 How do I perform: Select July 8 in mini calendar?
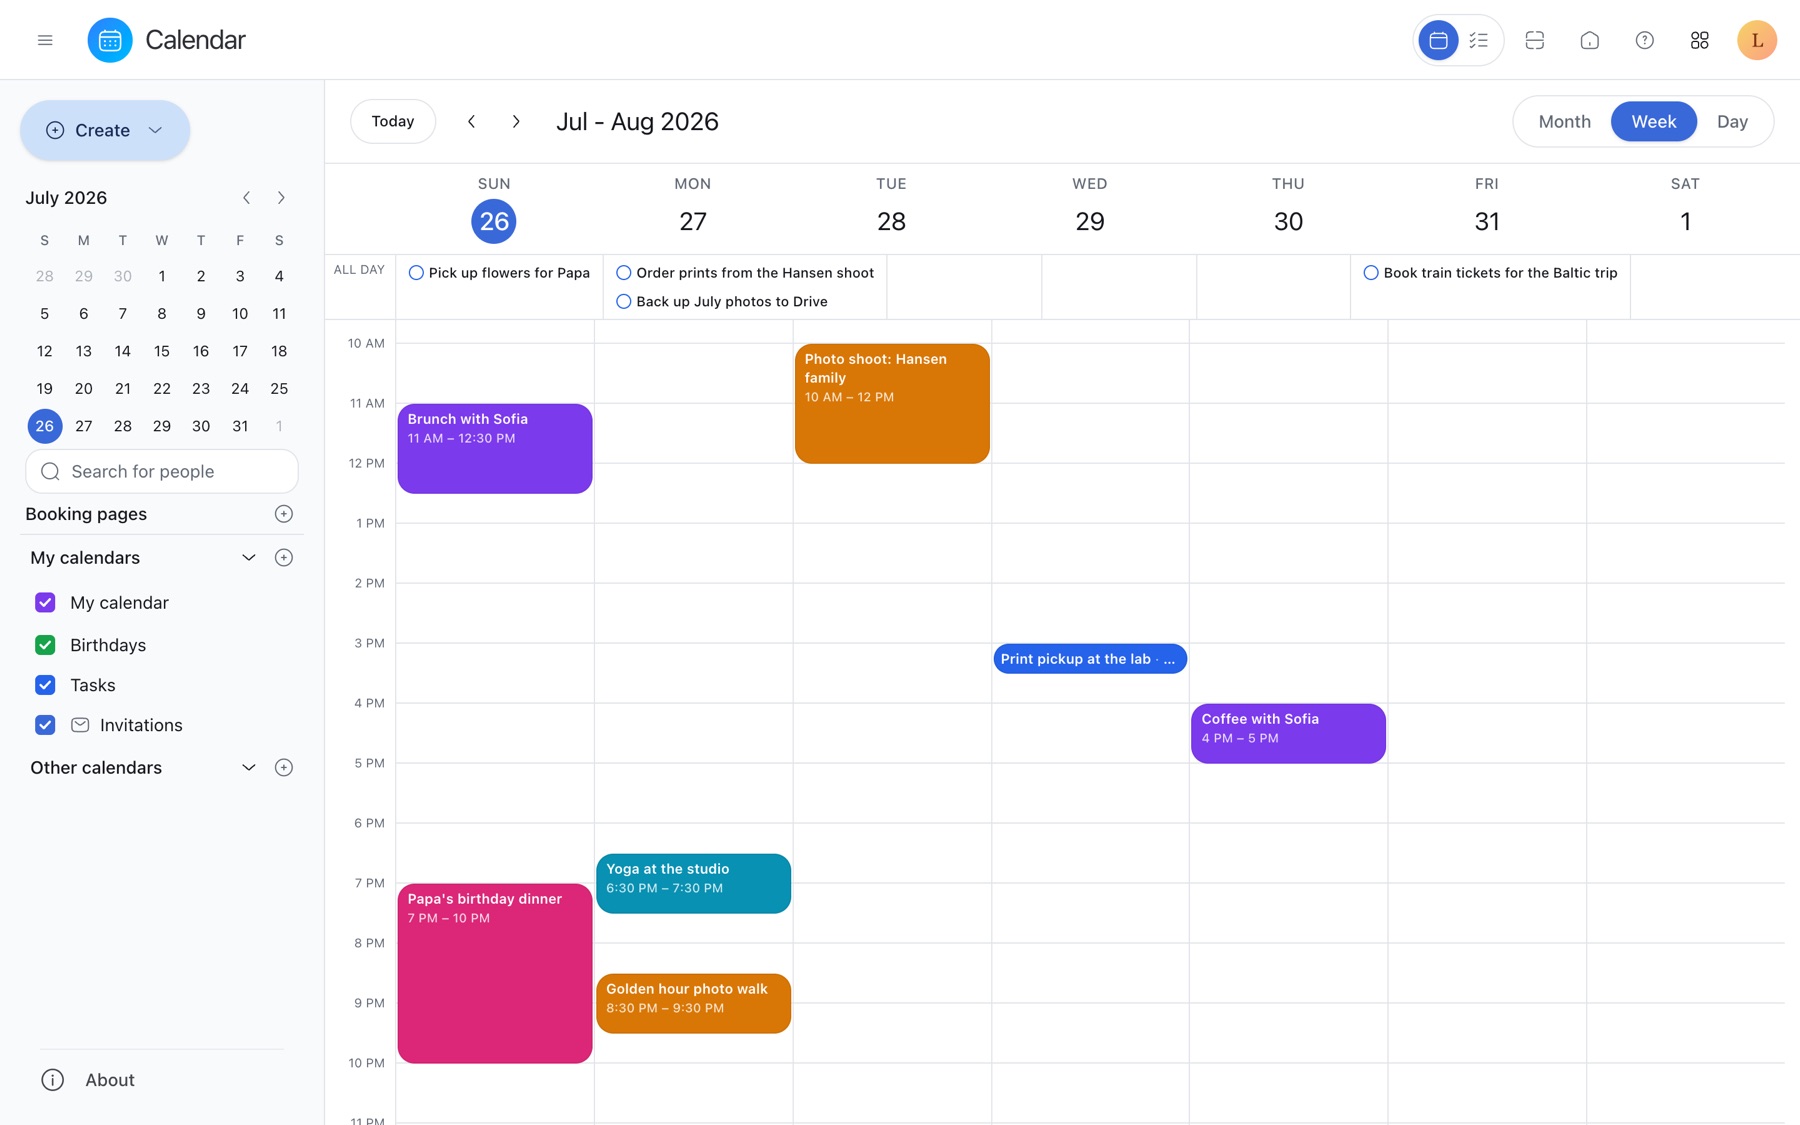(x=162, y=314)
